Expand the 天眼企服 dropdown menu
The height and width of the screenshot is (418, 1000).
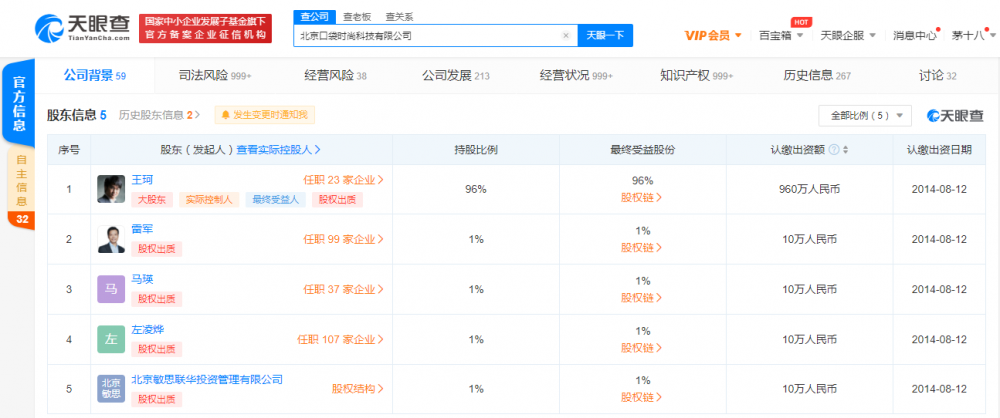tap(847, 35)
